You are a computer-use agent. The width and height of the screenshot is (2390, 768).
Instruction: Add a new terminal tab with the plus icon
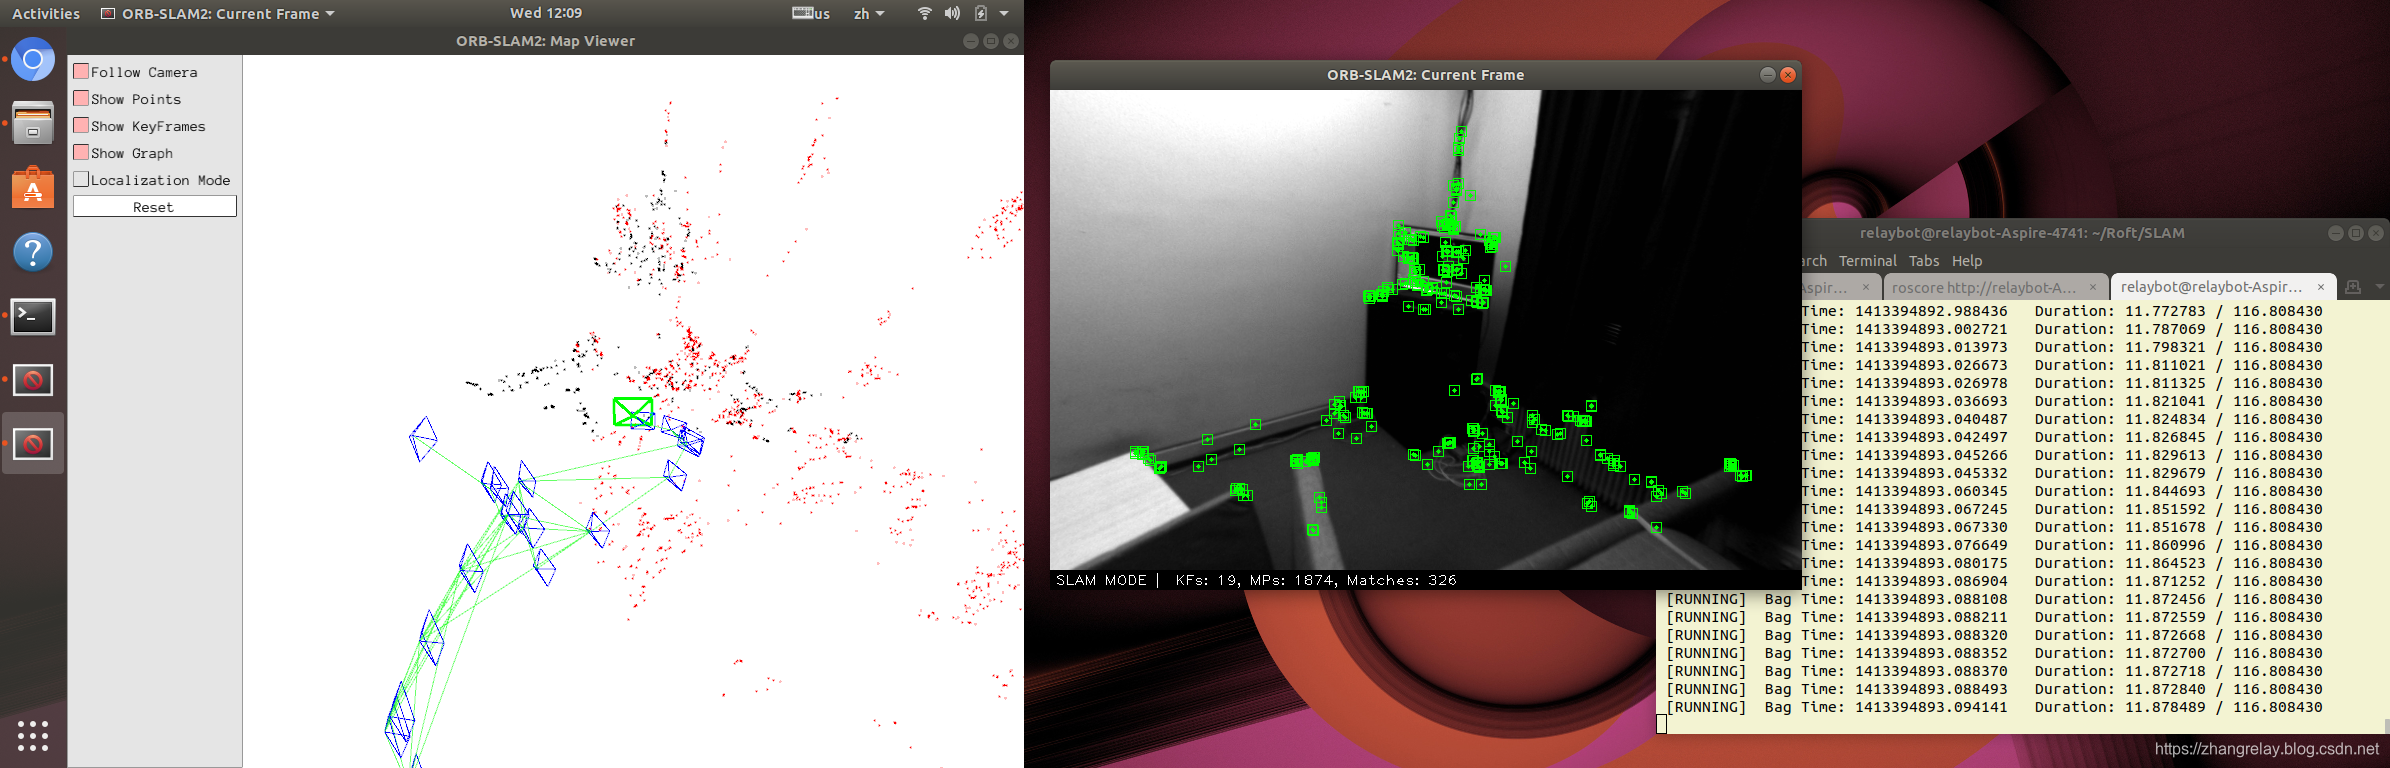pos(2353,287)
